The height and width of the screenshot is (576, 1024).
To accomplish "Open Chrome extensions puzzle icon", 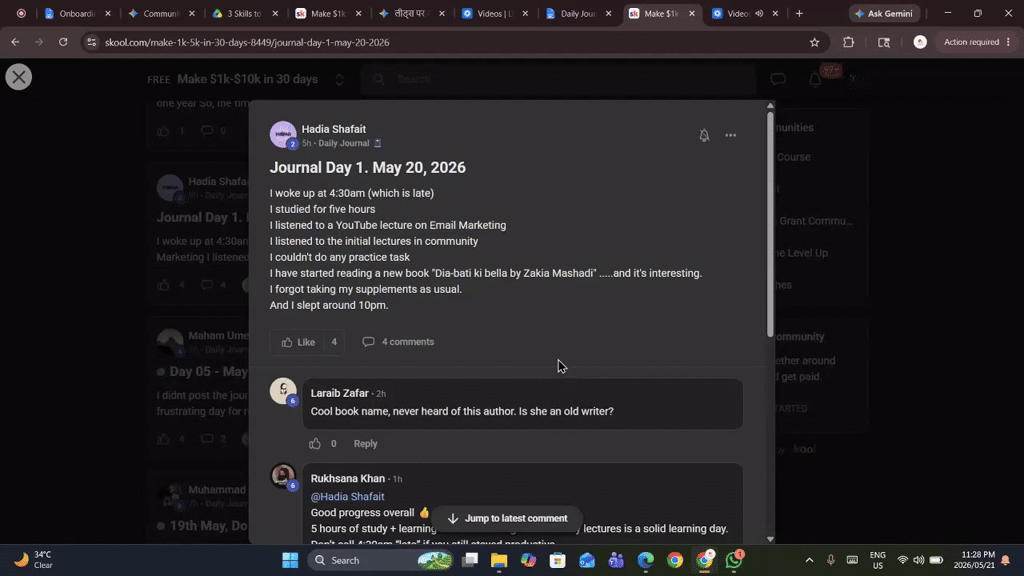I will click(848, 42).
